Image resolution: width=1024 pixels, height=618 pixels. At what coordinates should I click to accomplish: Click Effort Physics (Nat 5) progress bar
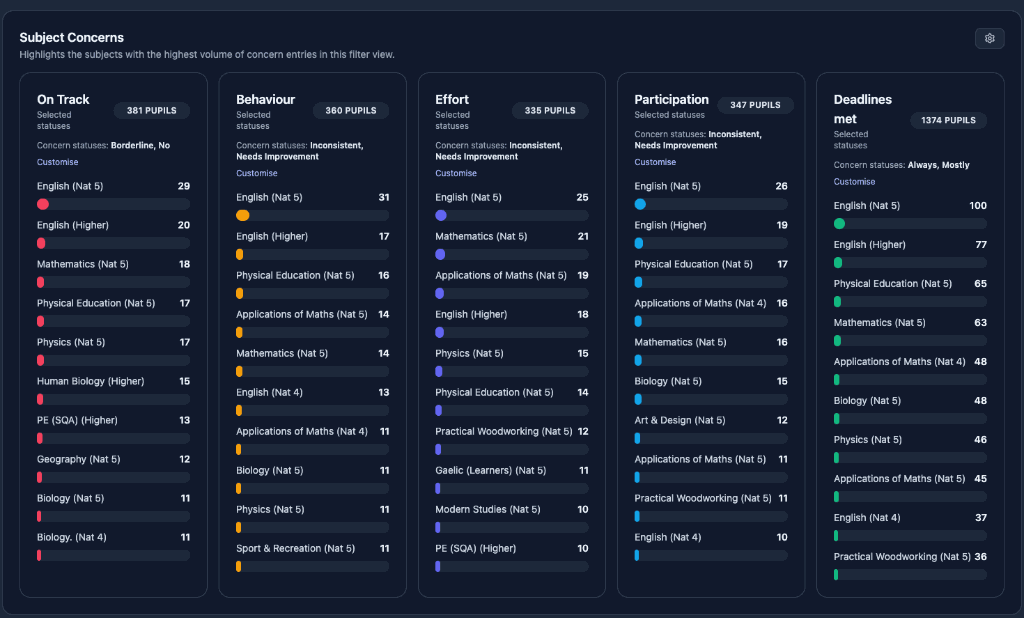pyautogui.click(x=511, y=372)
